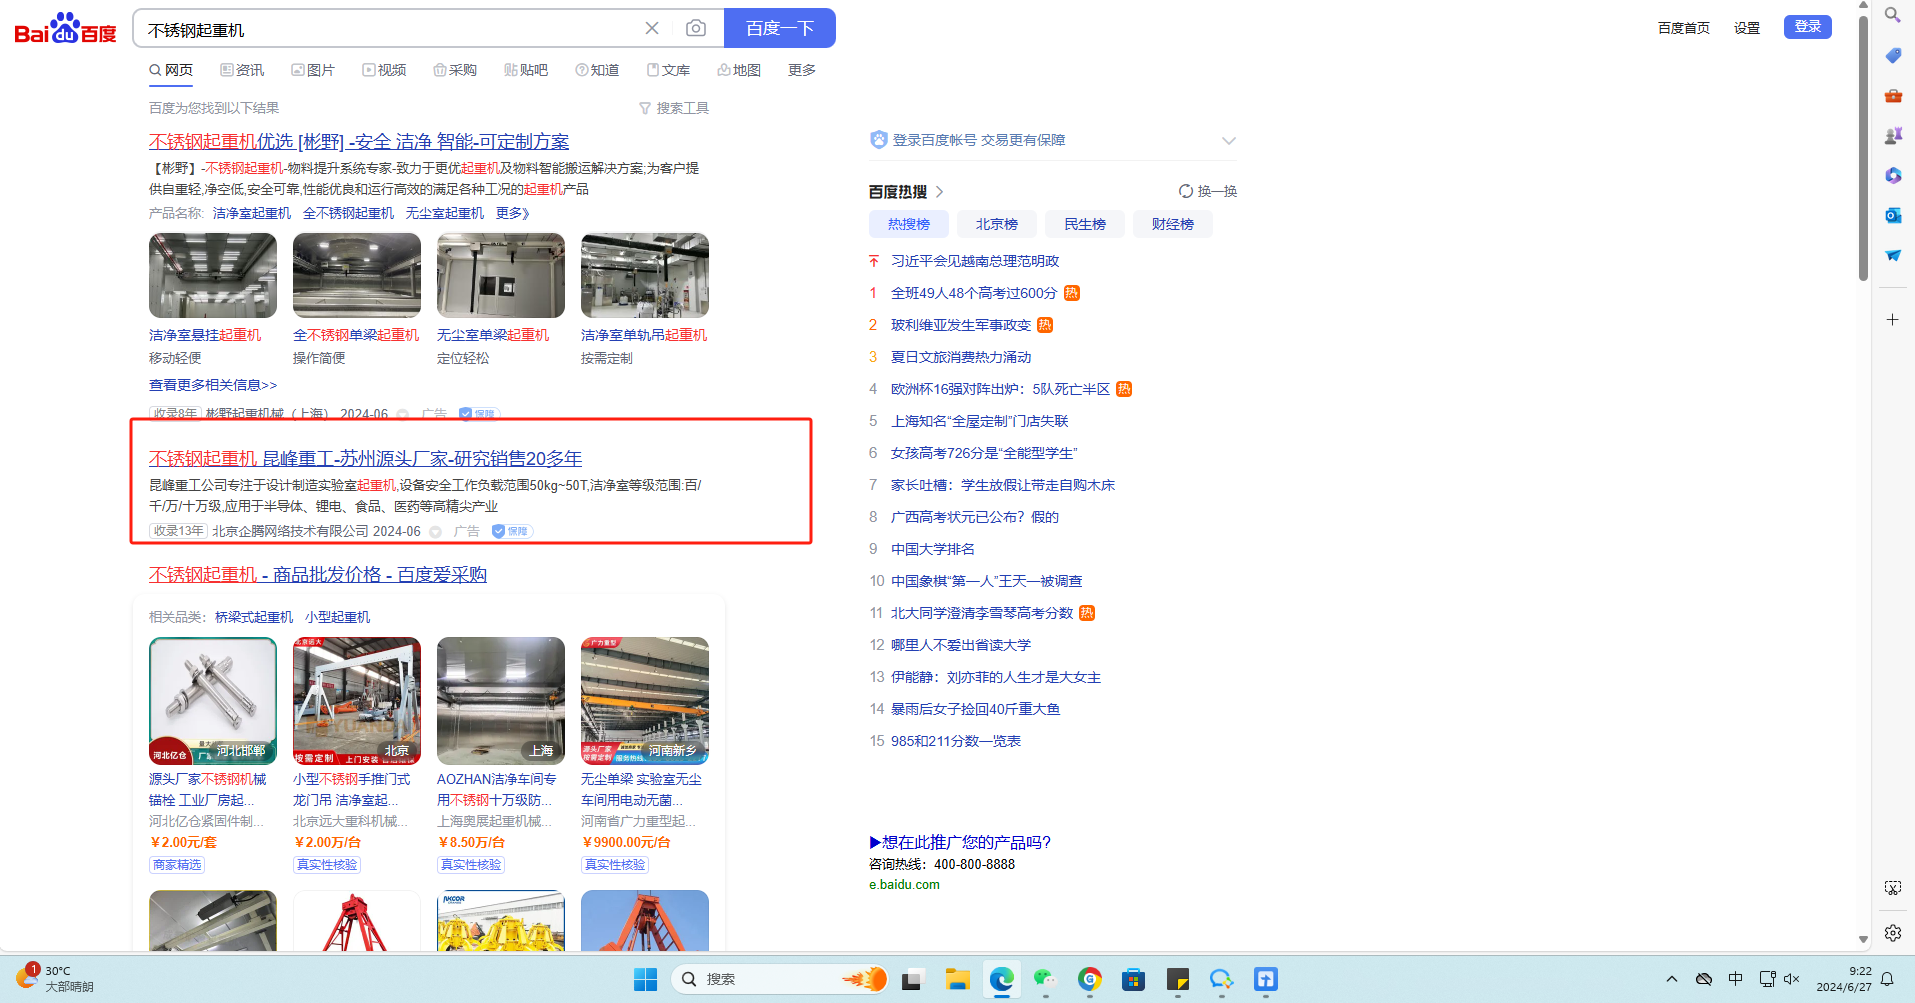Viewport: 1915px width, 1003px height.
Task: Click the volume icon in the system tray
Action: 1791,979
